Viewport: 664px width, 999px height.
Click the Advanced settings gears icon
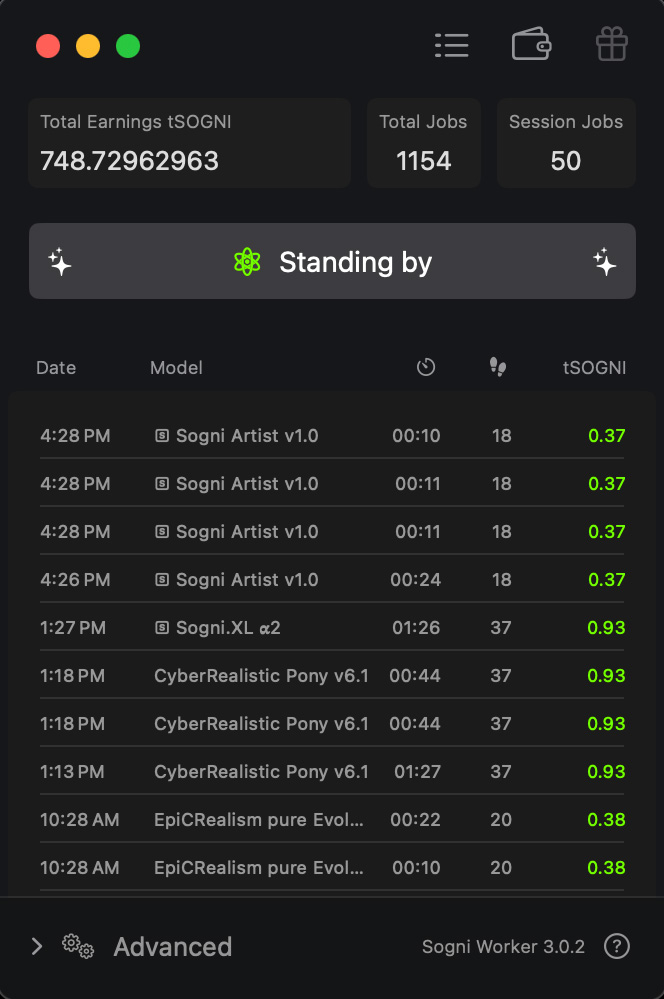click(78, 946)
